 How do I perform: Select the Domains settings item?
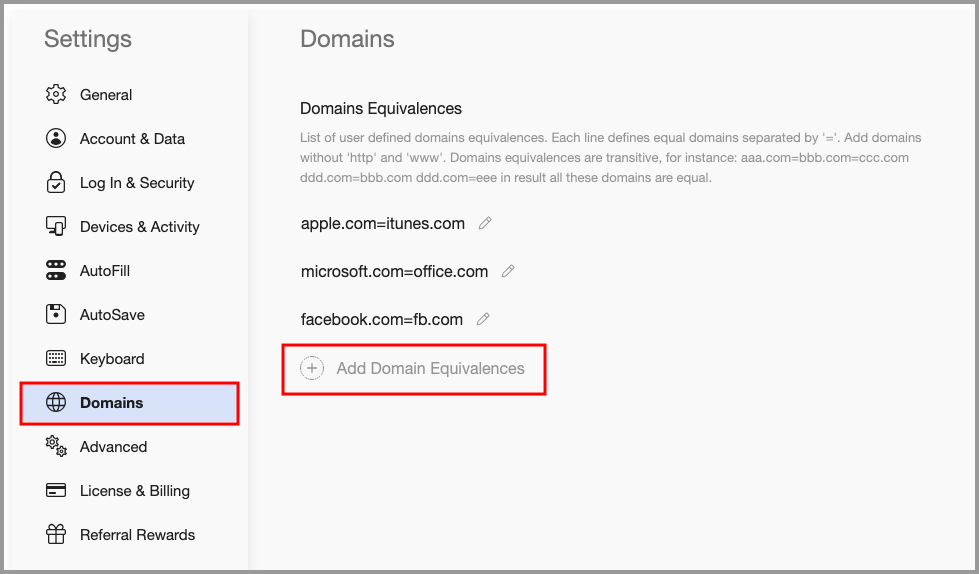(129, 403)
